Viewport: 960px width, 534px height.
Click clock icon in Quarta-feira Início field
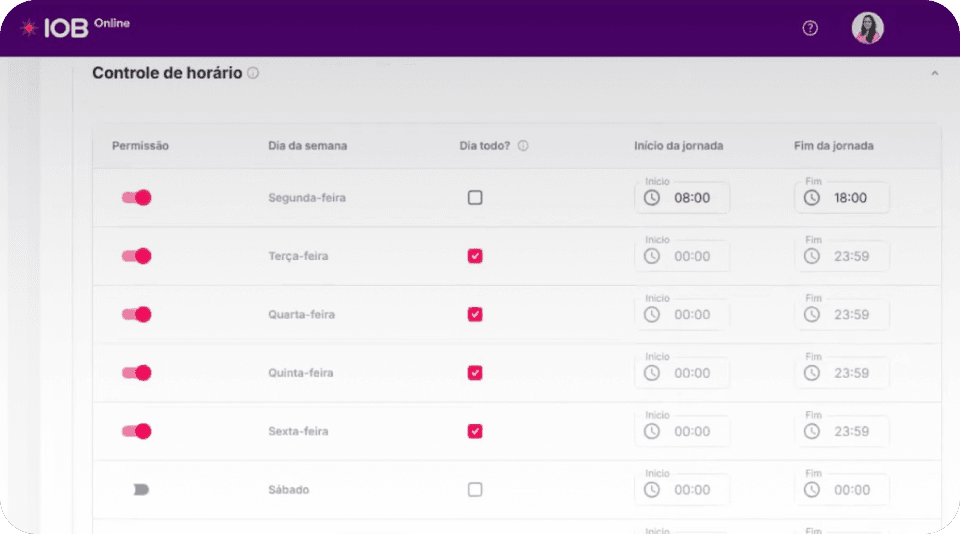tap(652, 315)
